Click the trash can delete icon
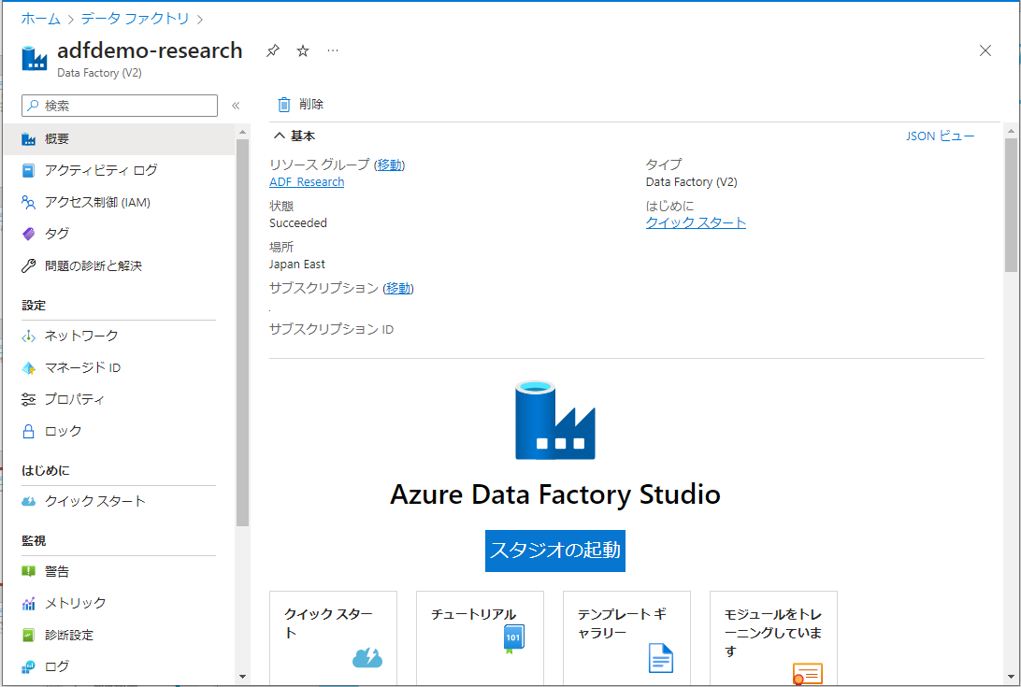The image size is (1021, 687). click(x=284, y=104)
